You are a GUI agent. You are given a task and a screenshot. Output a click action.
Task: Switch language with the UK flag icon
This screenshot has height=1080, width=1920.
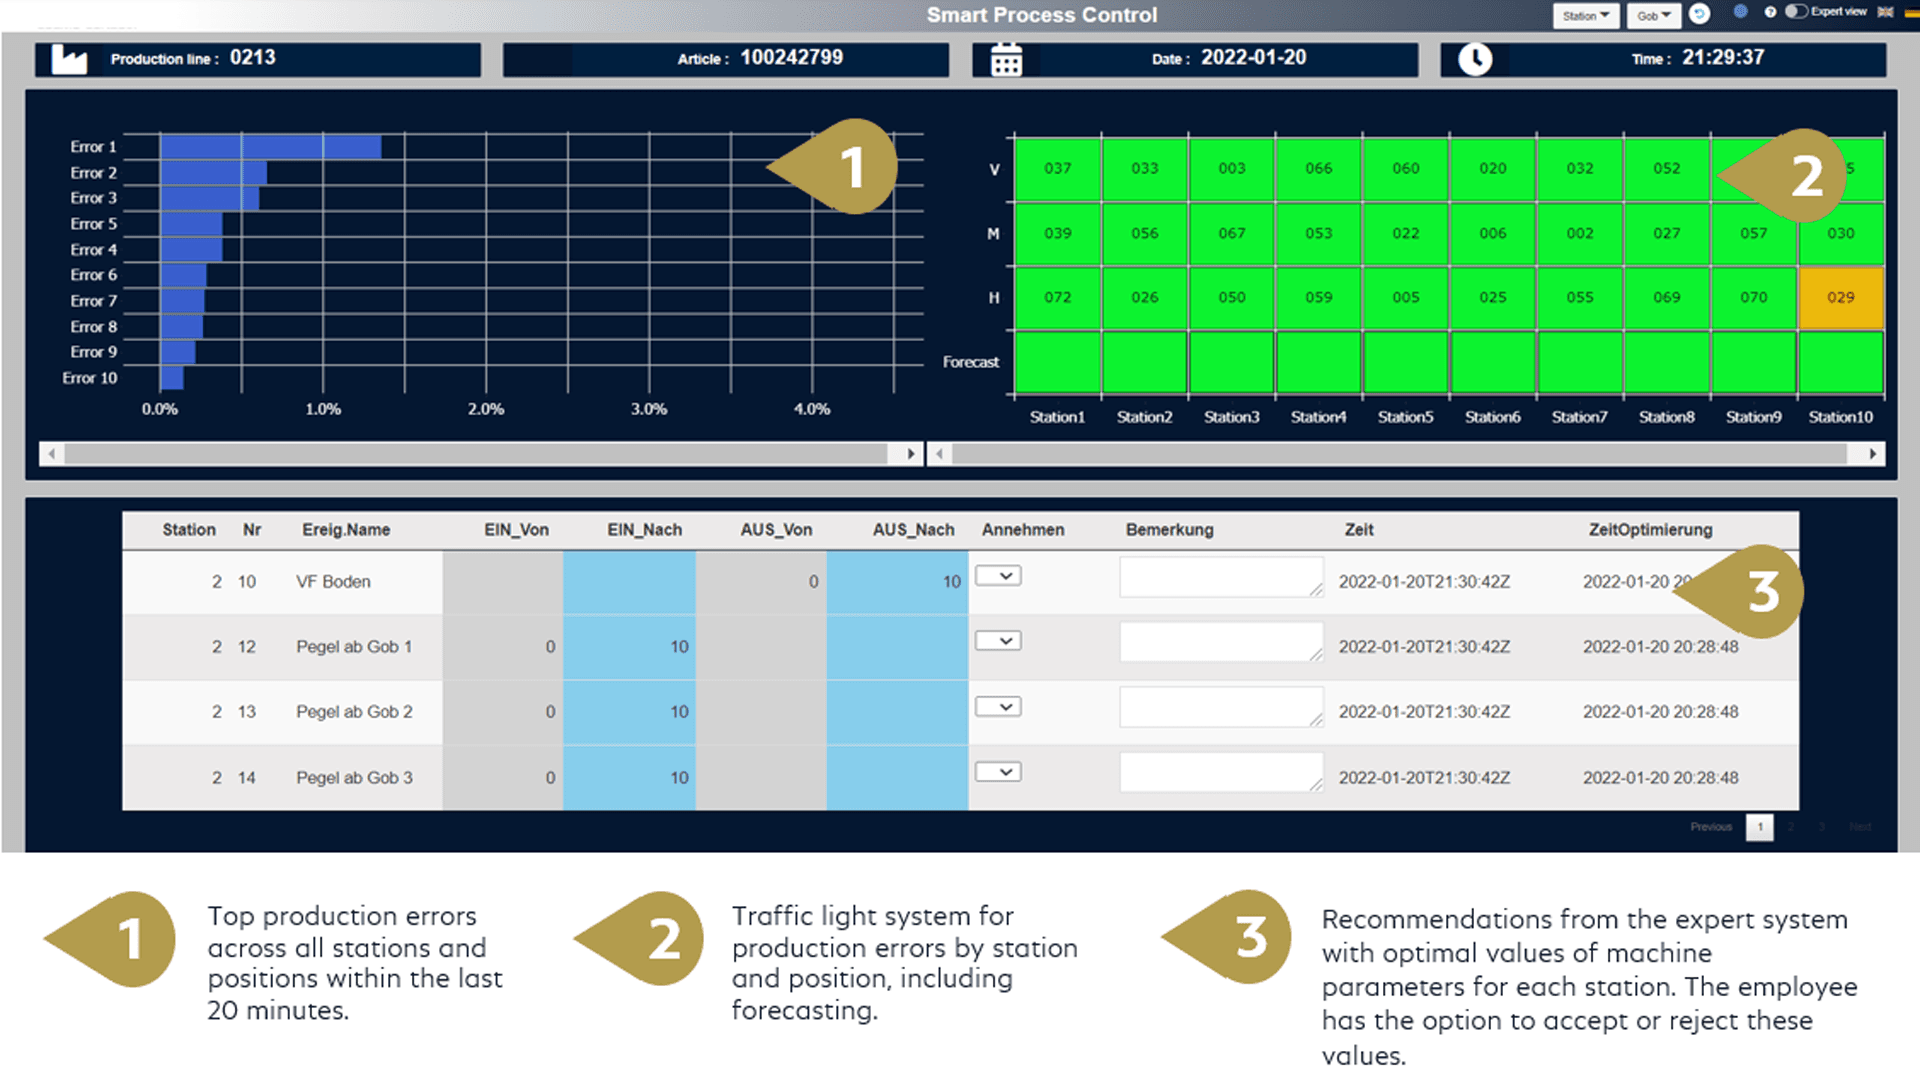click(1886, 12)
